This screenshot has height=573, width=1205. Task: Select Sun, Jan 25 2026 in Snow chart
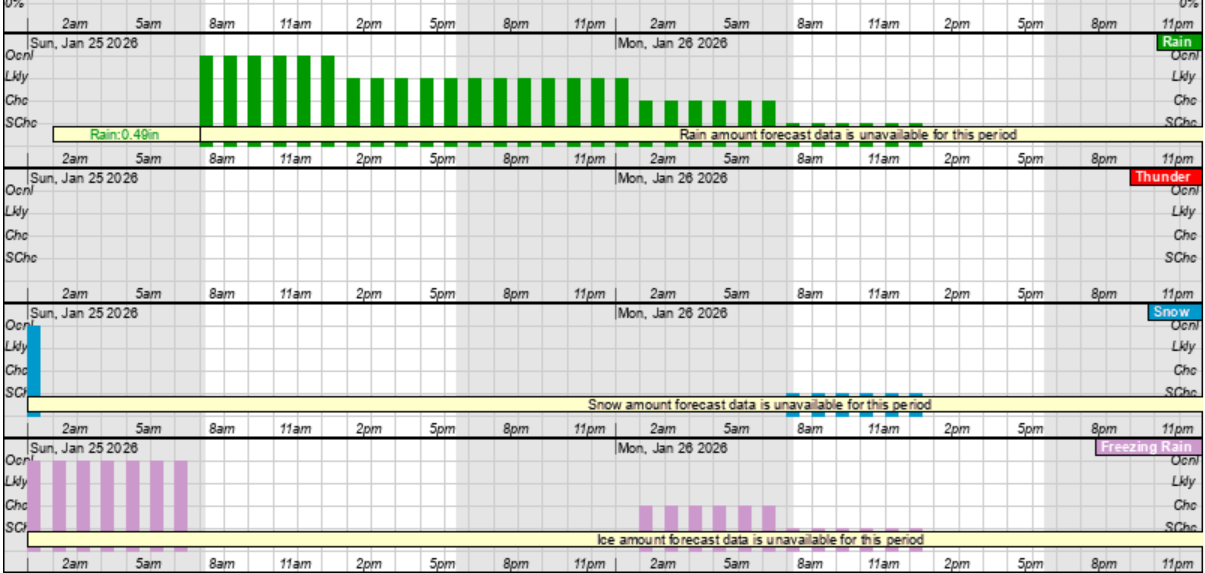(84, 313)
